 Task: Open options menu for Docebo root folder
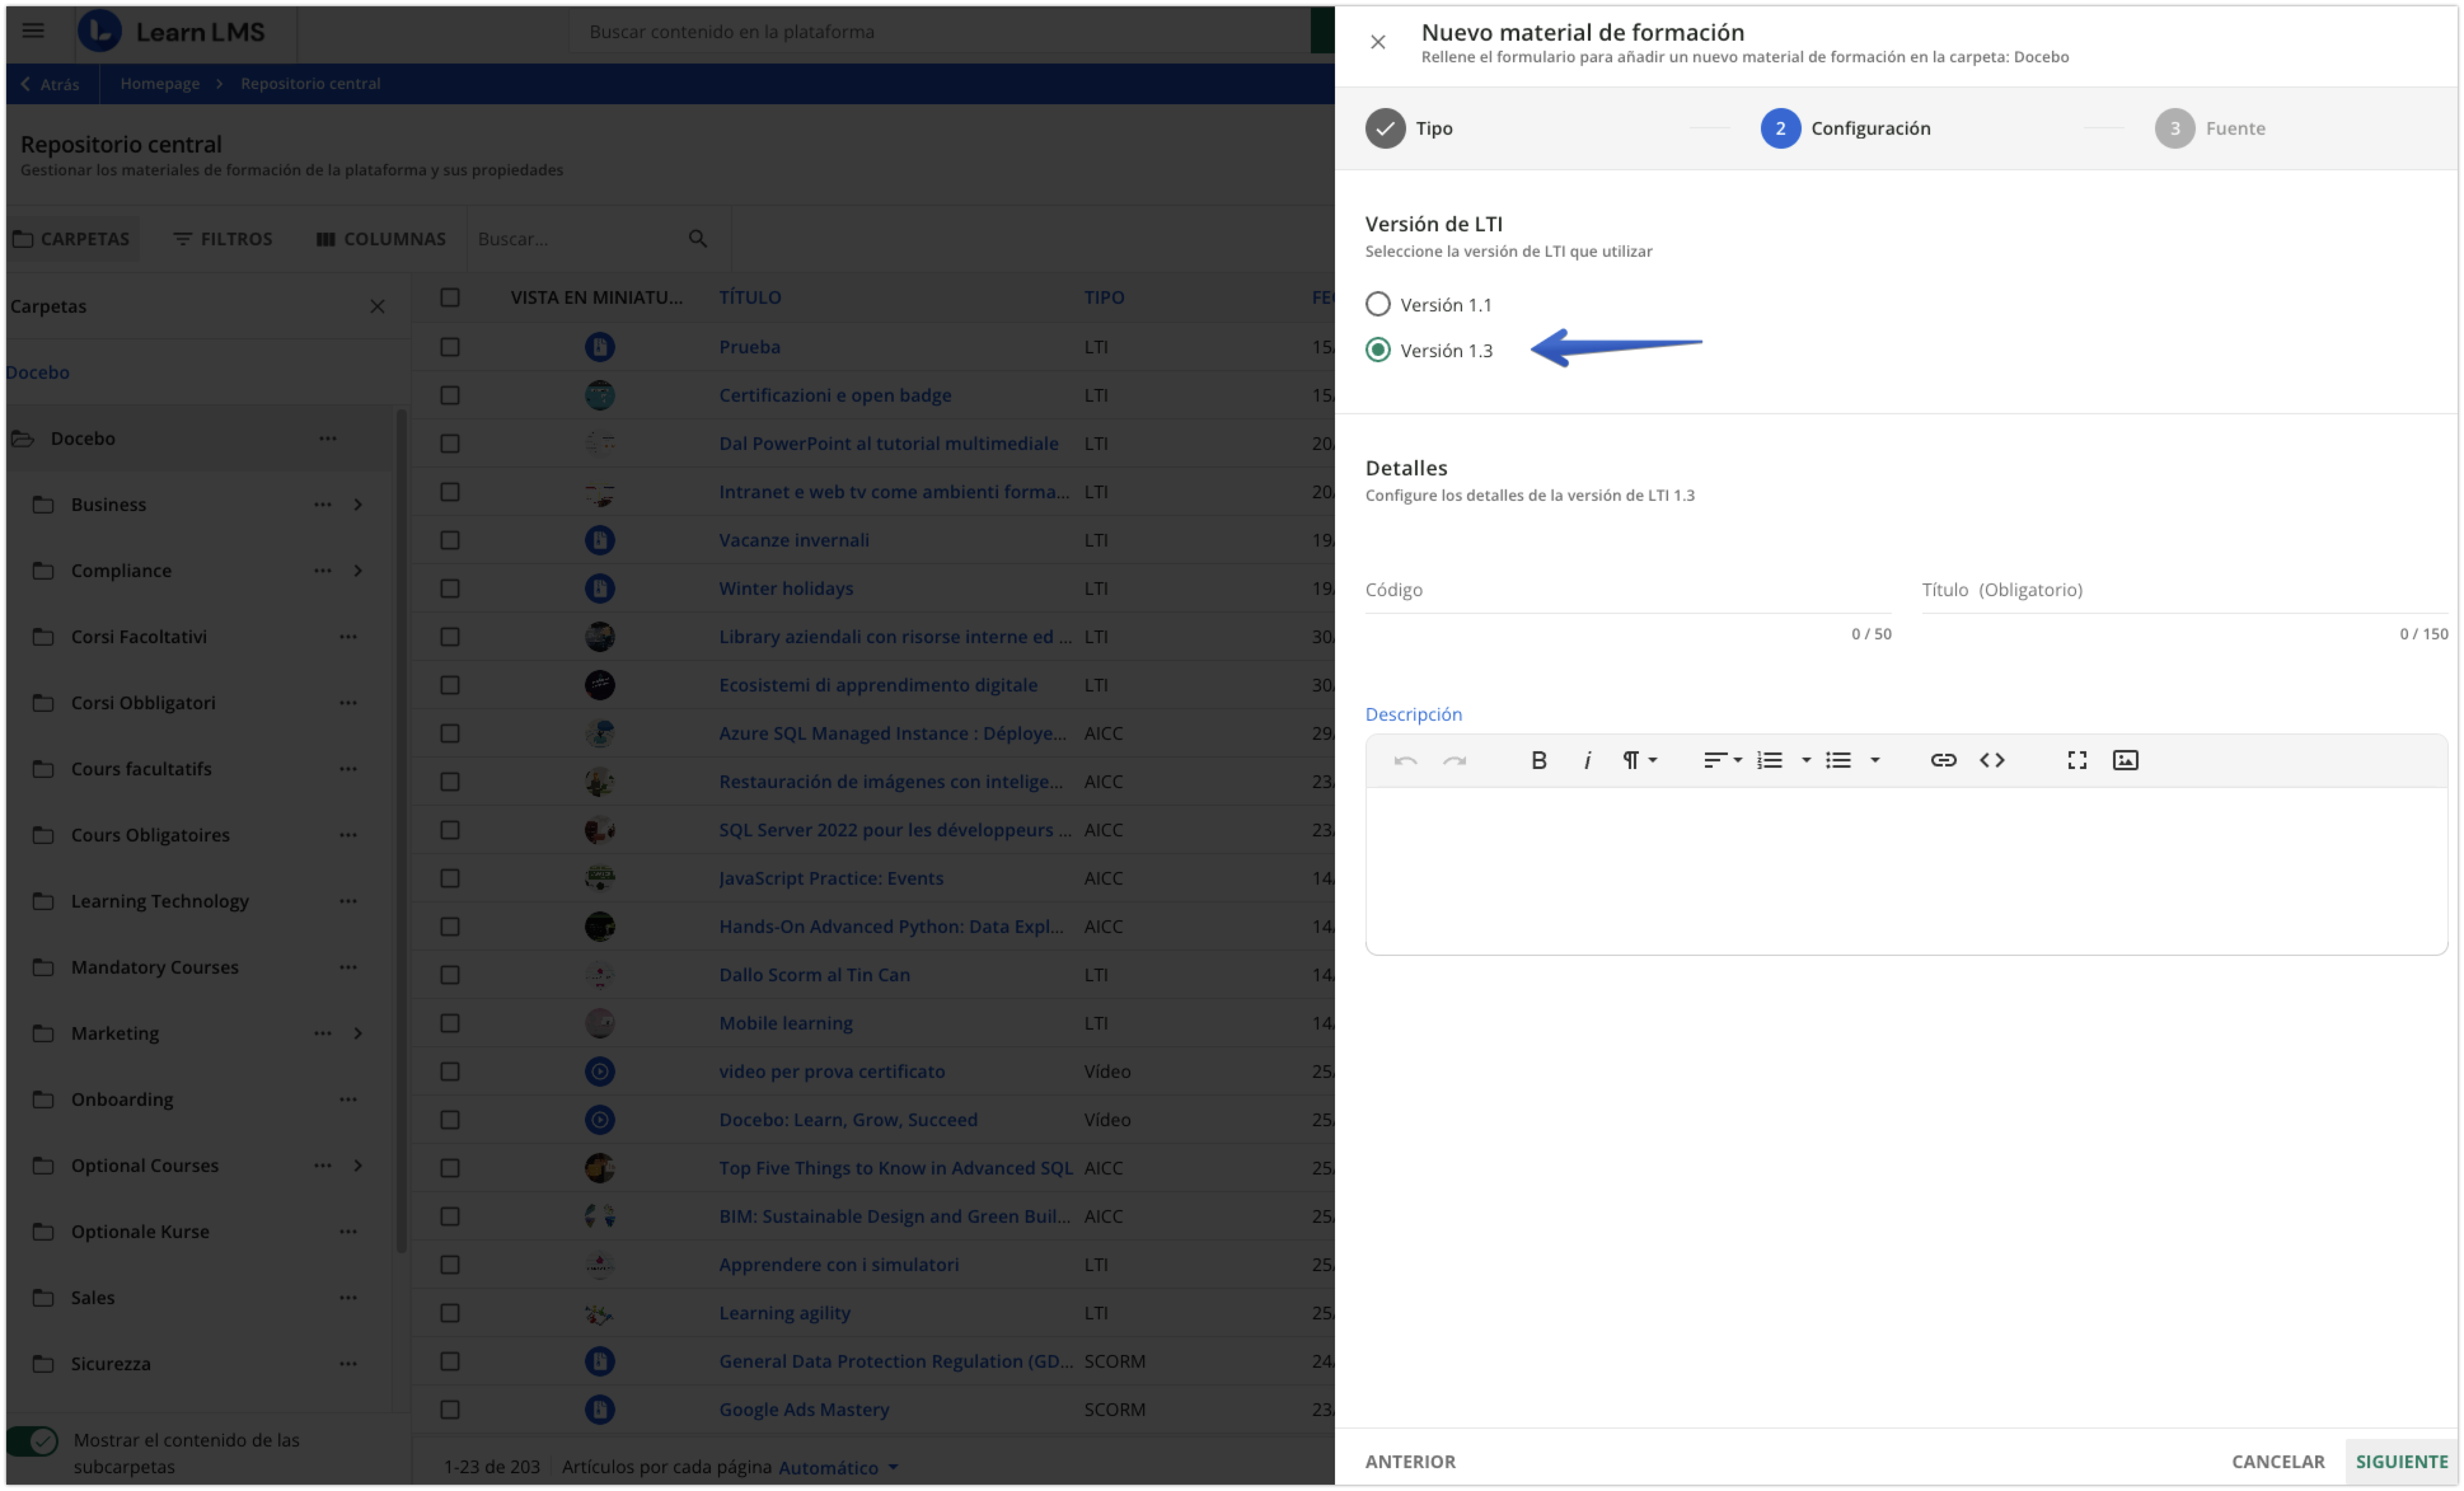(x=327, y=438)
